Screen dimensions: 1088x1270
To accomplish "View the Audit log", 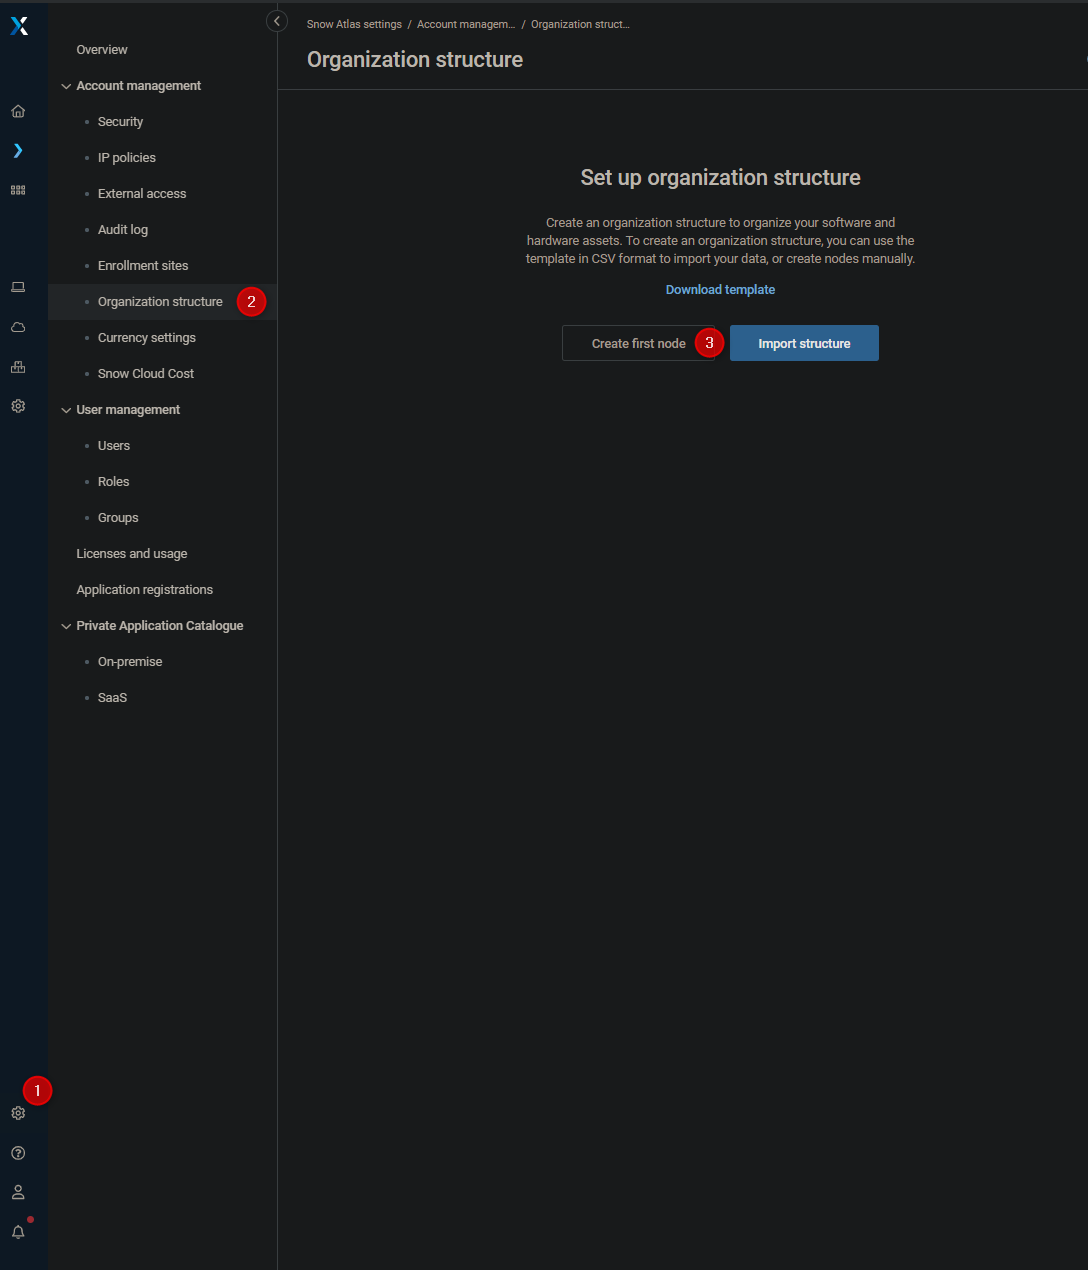I will 123,230.
